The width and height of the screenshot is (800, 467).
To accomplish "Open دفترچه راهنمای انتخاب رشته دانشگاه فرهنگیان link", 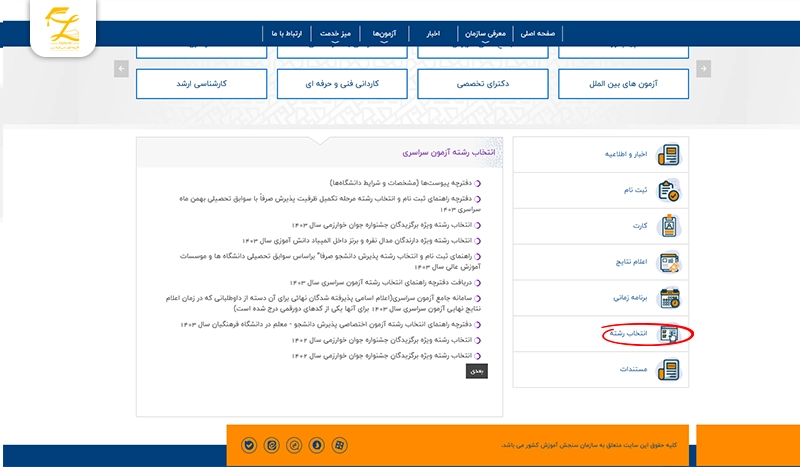I will coord(327,324).
